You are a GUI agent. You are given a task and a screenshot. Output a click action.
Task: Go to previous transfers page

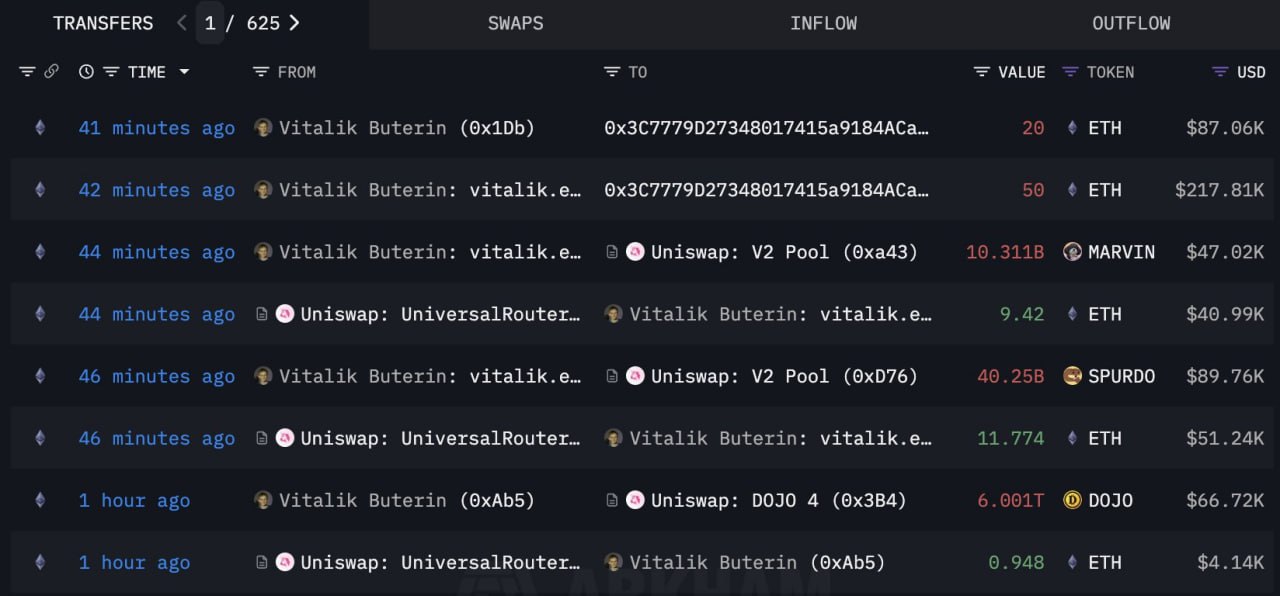click(181, 23)
